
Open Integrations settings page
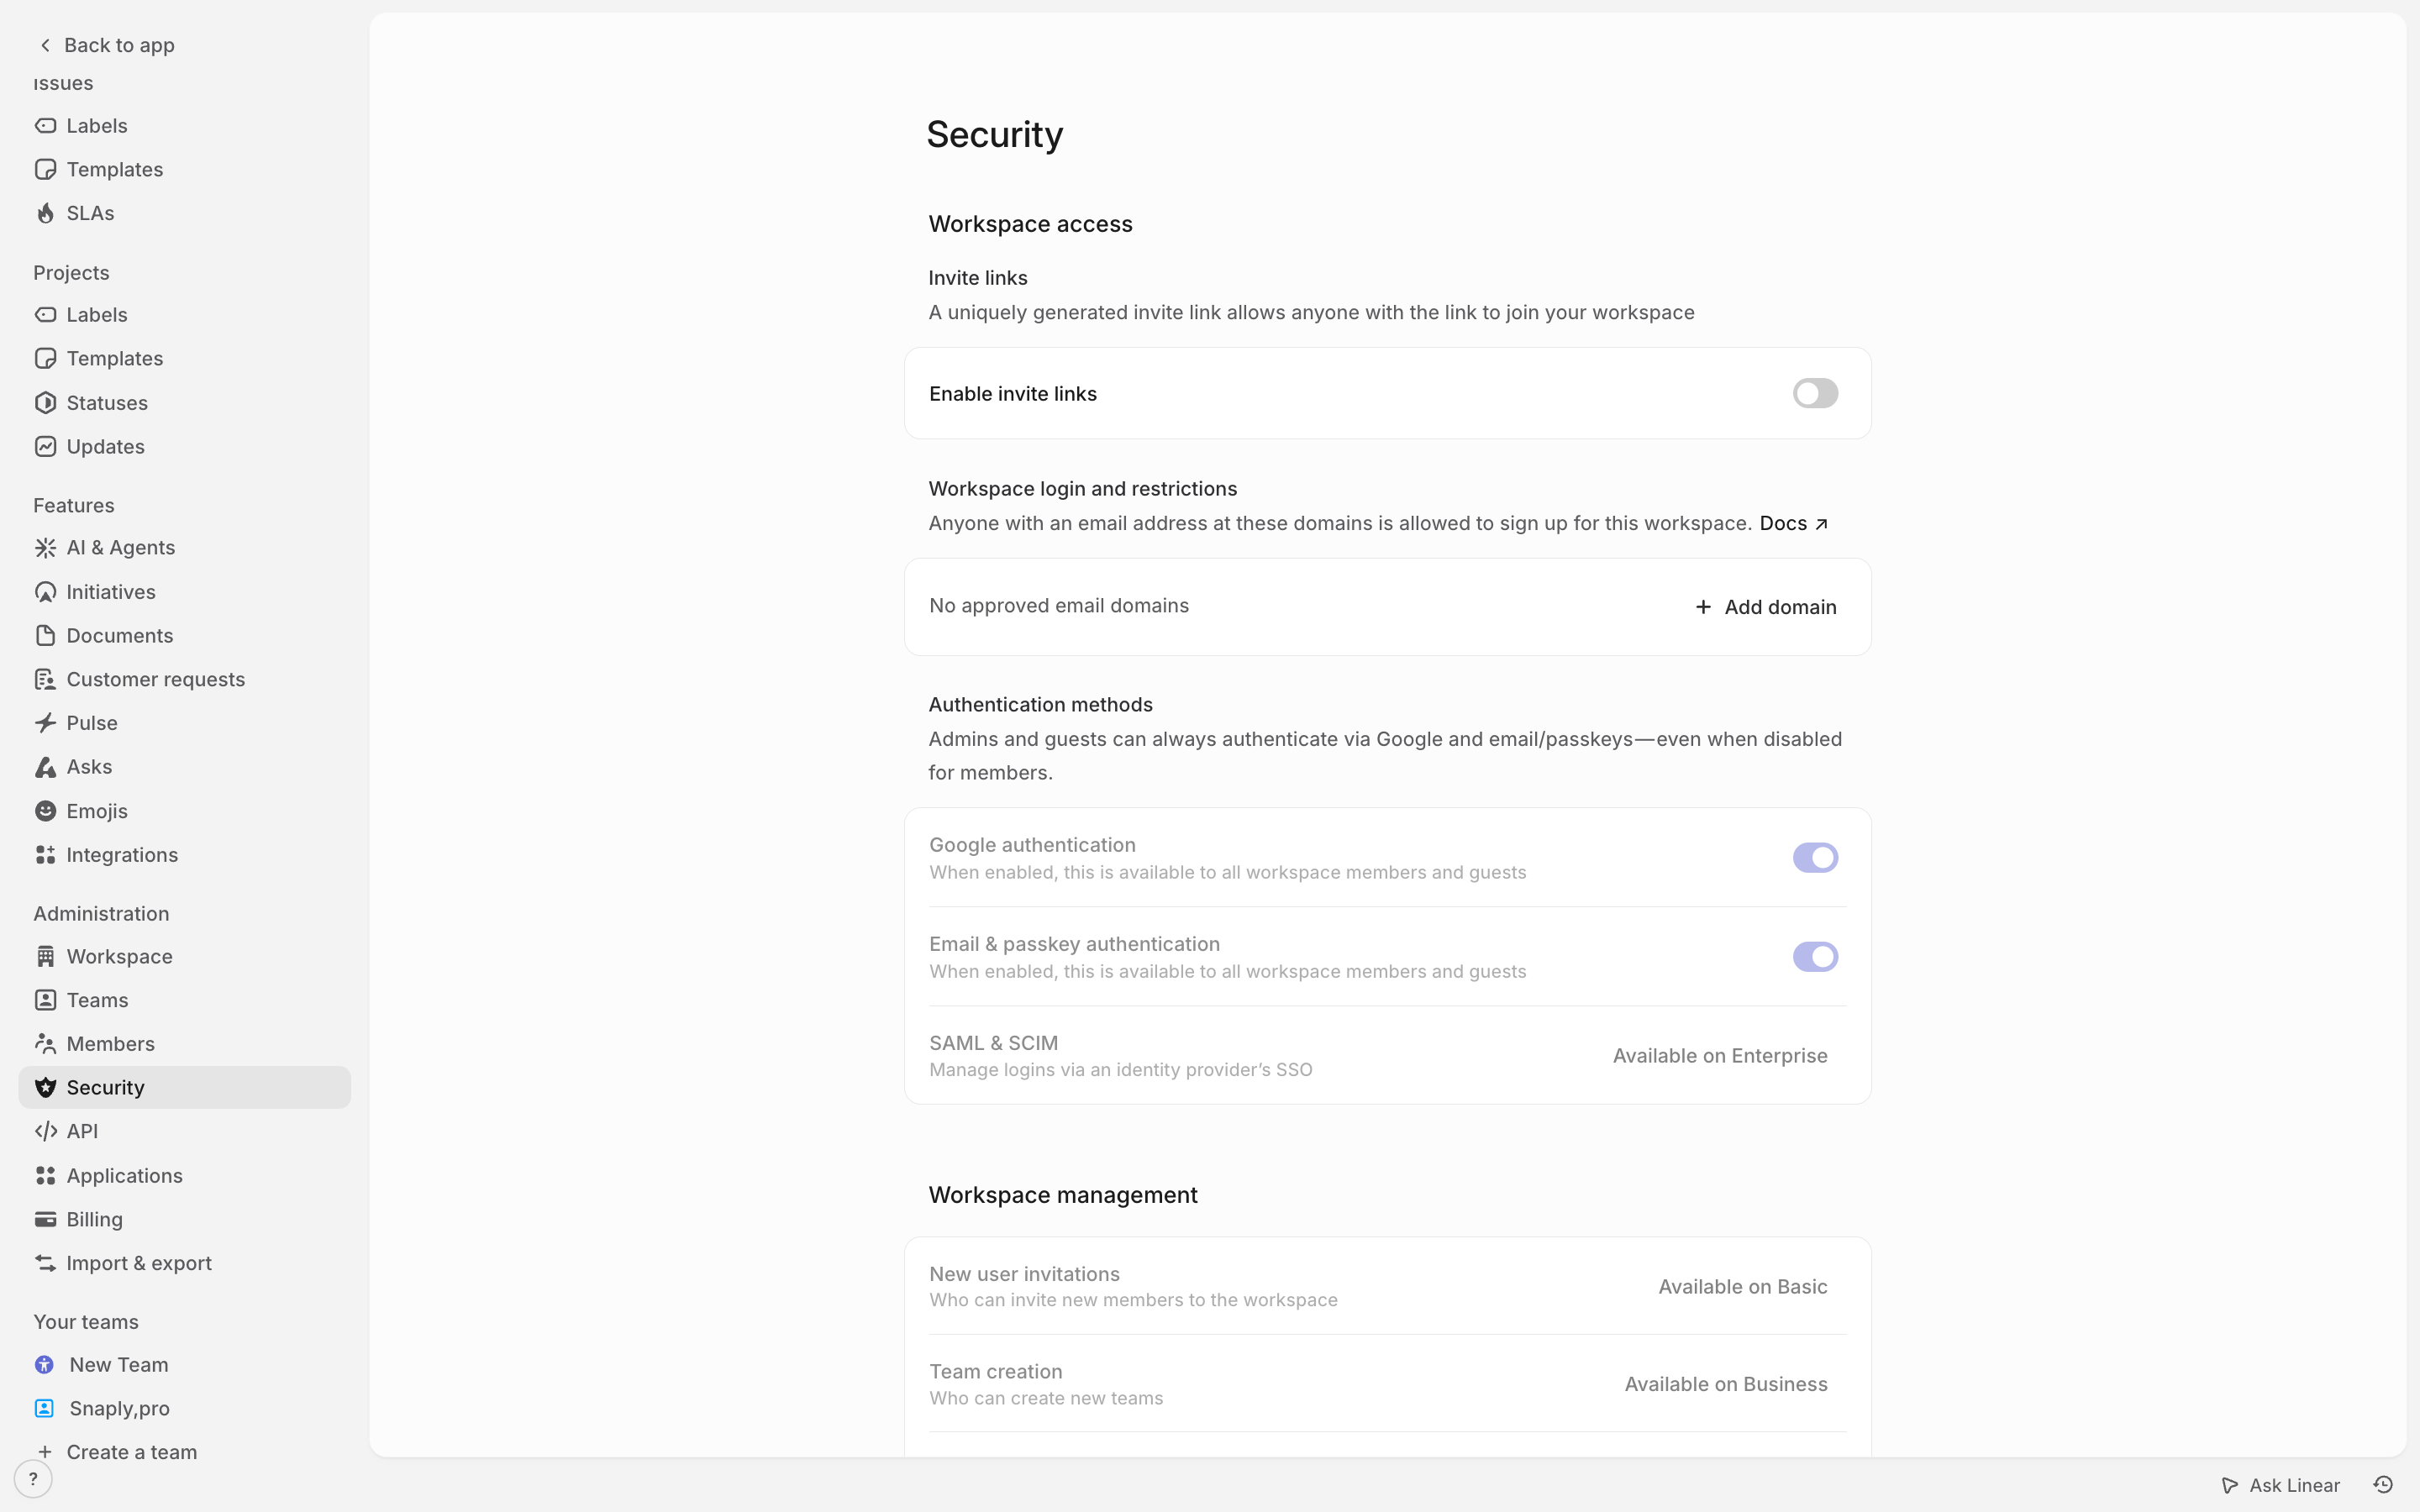click(185, 855)
